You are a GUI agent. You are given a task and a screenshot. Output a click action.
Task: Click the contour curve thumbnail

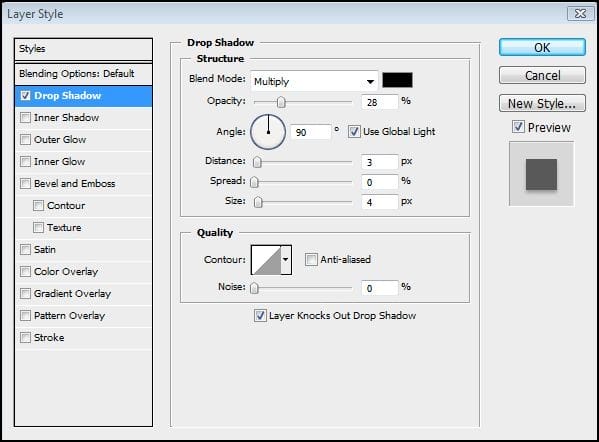tap(266, 260)
